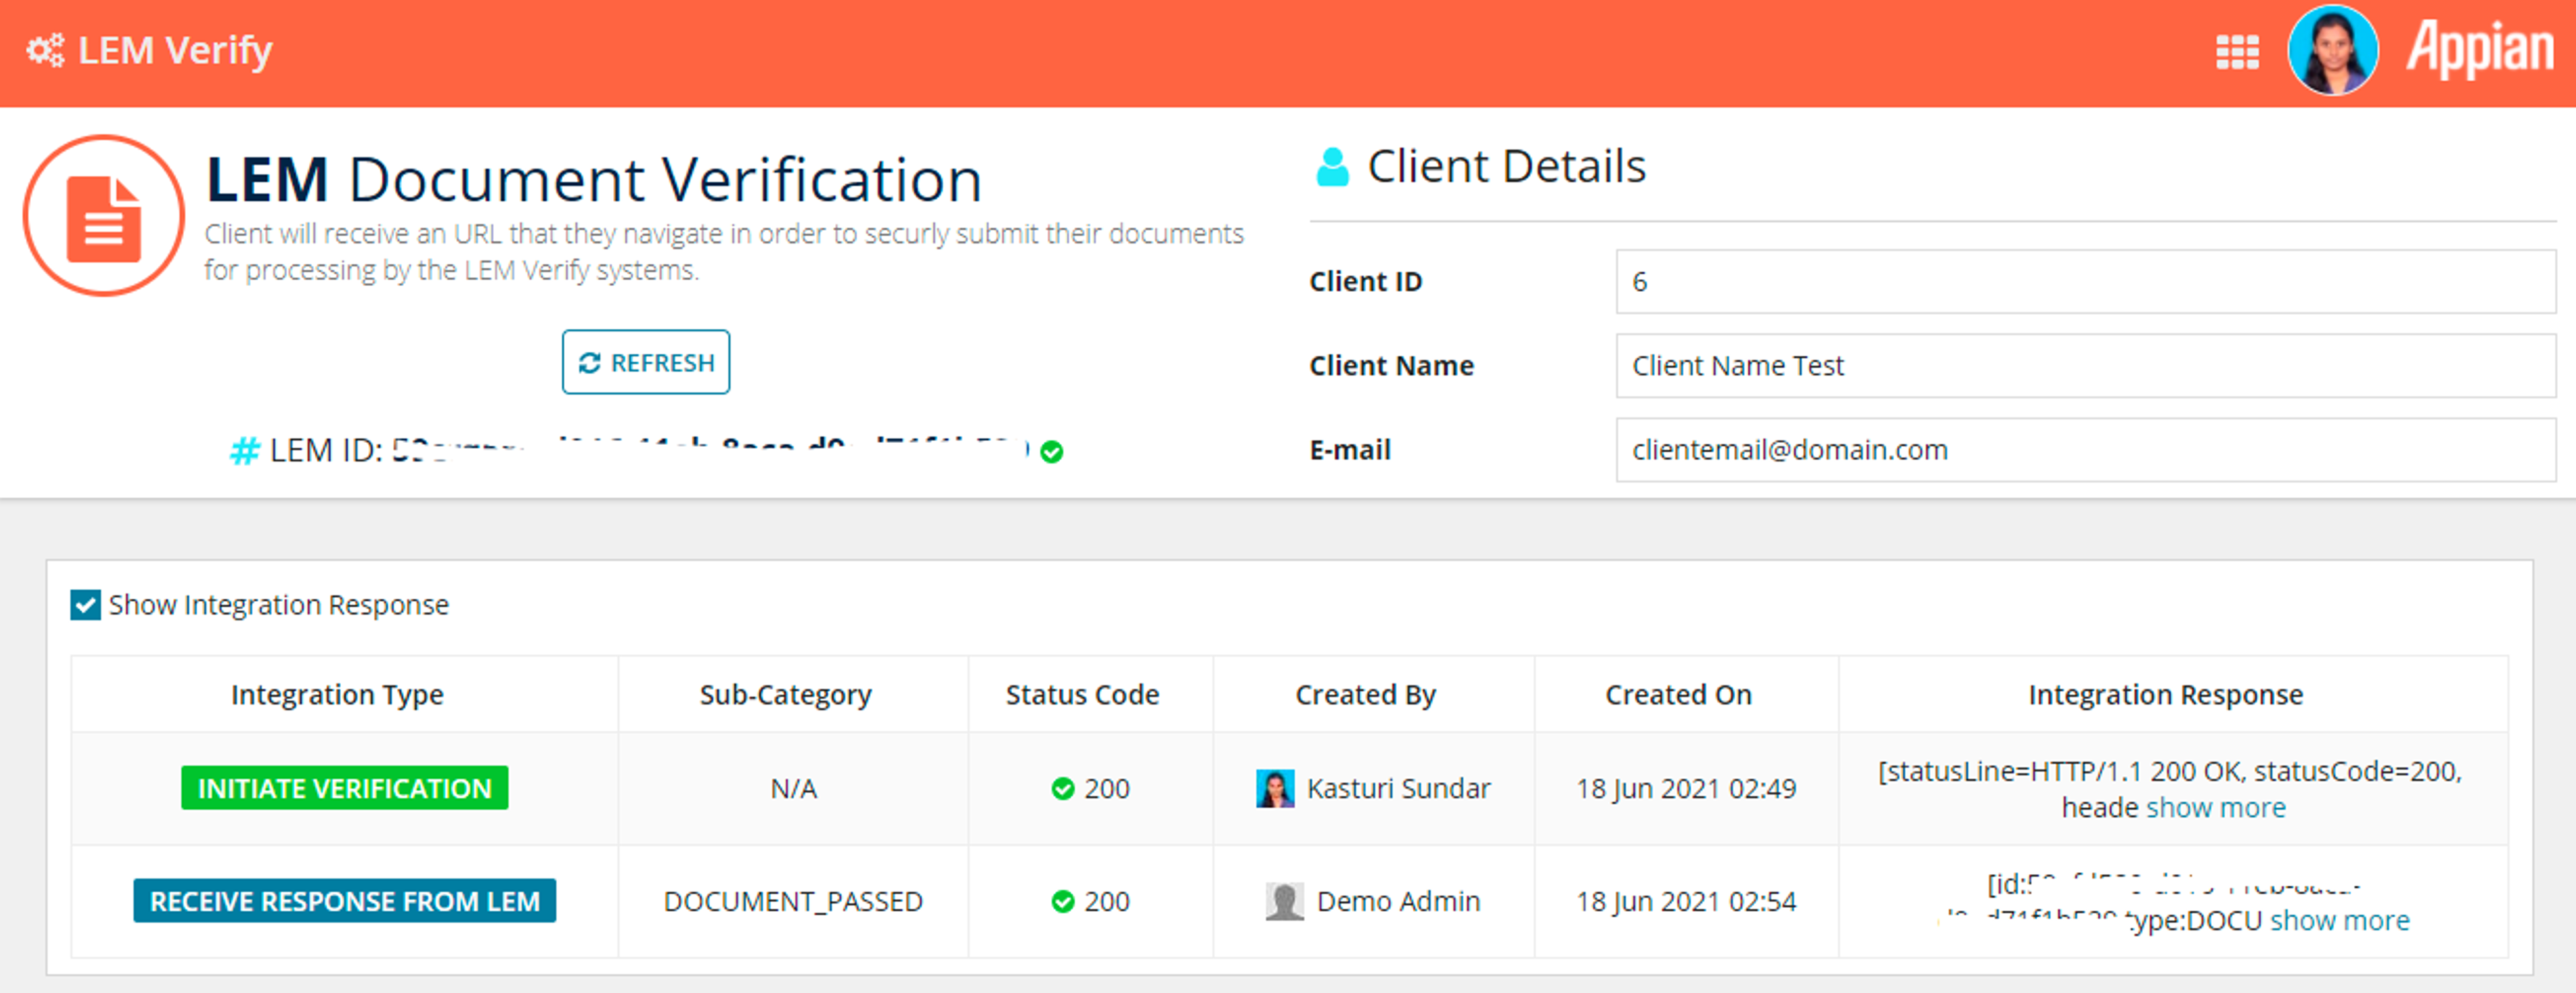This screenshot has width=2576, height=993.
Task: Click Demo Admin's avatar placeholder
Action: [x=1284, y=902]
